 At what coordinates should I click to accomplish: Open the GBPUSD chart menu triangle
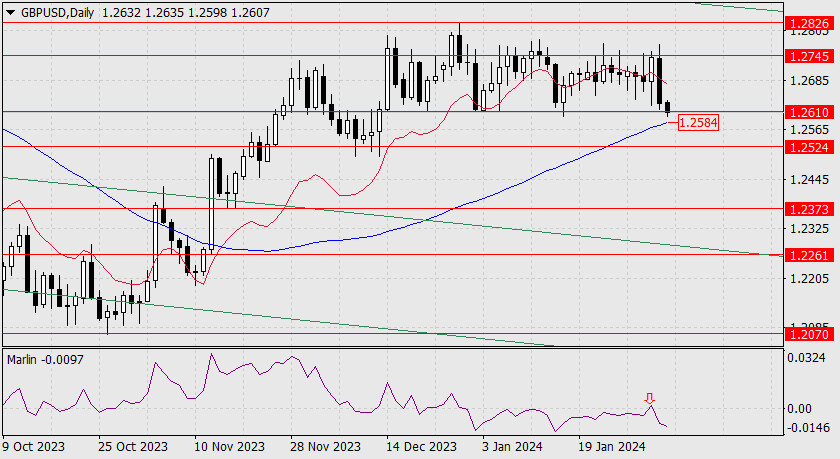pyautogui.click(x=10, y=13)
